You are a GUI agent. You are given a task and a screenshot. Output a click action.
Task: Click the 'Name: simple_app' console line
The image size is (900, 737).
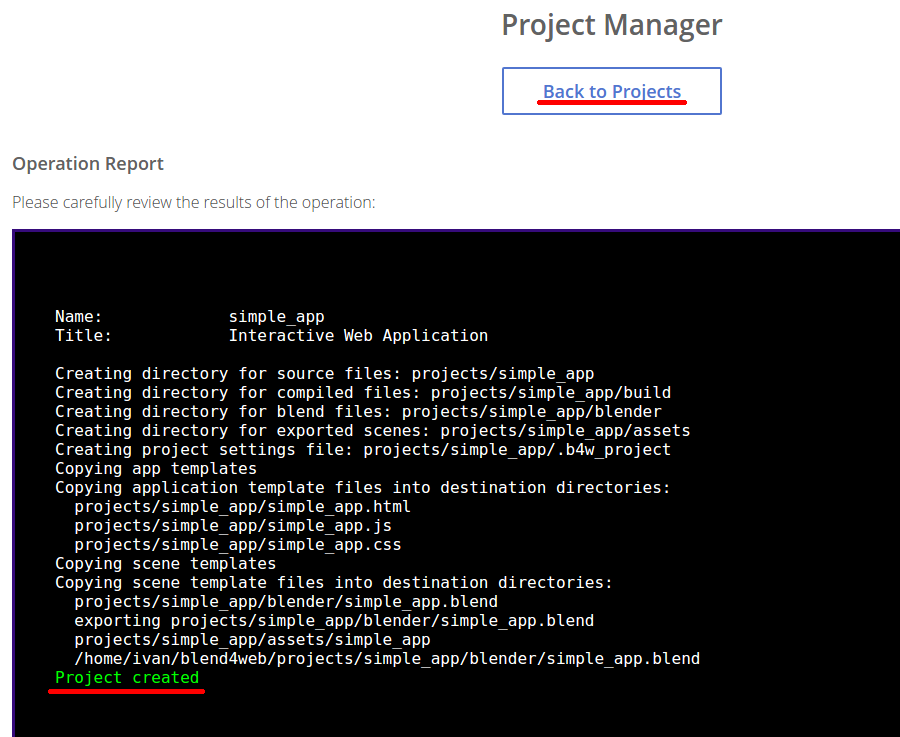[x=190, y=317]
